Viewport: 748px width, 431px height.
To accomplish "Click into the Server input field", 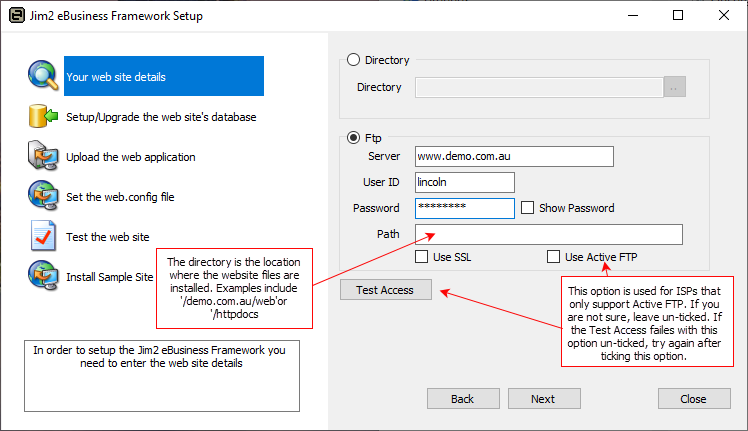I will click(x=513, y=157).
